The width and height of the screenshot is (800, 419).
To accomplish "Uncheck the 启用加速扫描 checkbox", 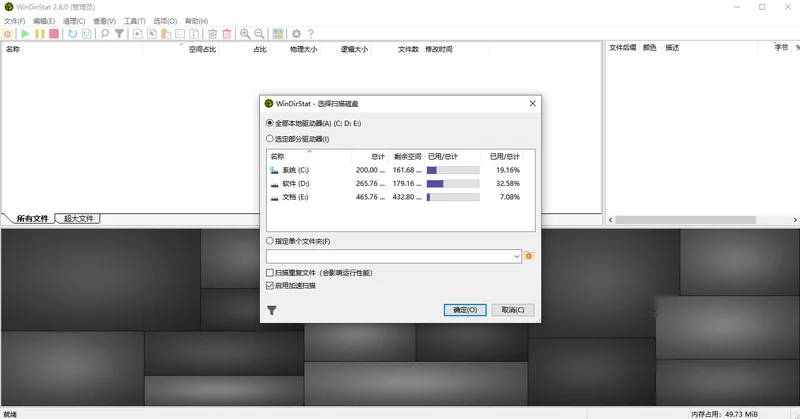I will 270,286.
